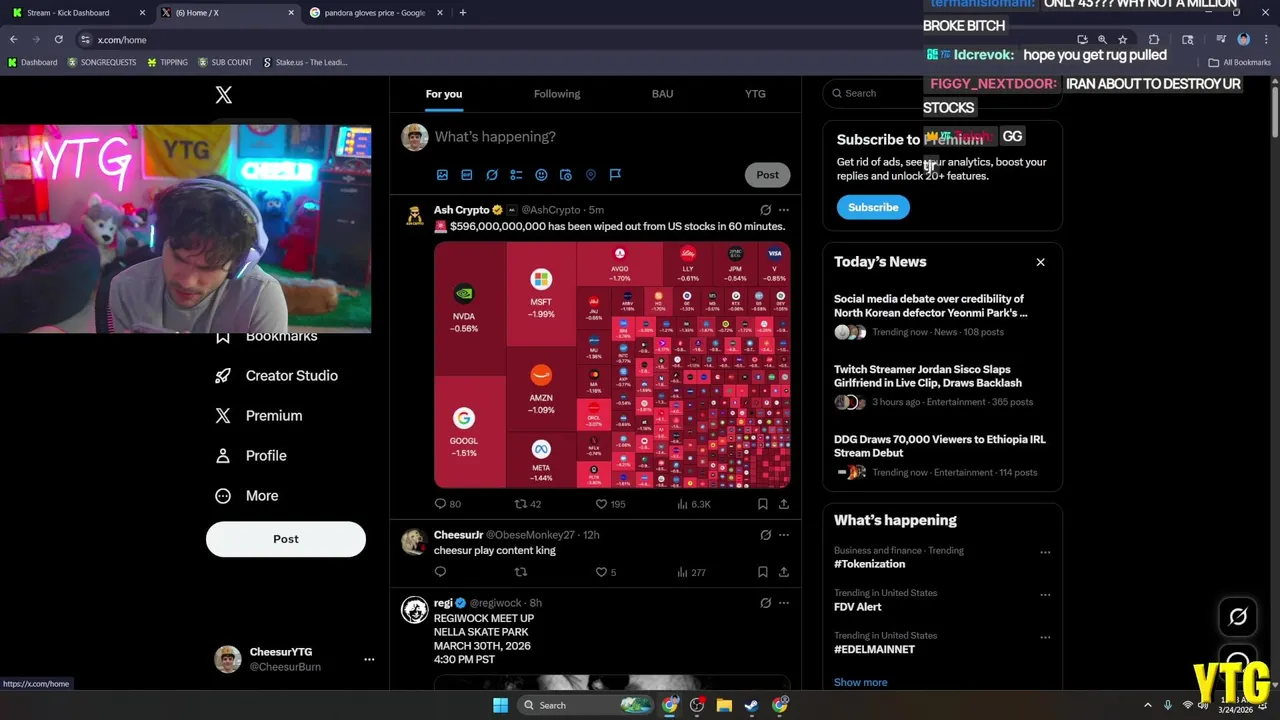Share the Ash Crypto post
The width and height of the screenshot is (1280, 720).
[x=784, y=504]
